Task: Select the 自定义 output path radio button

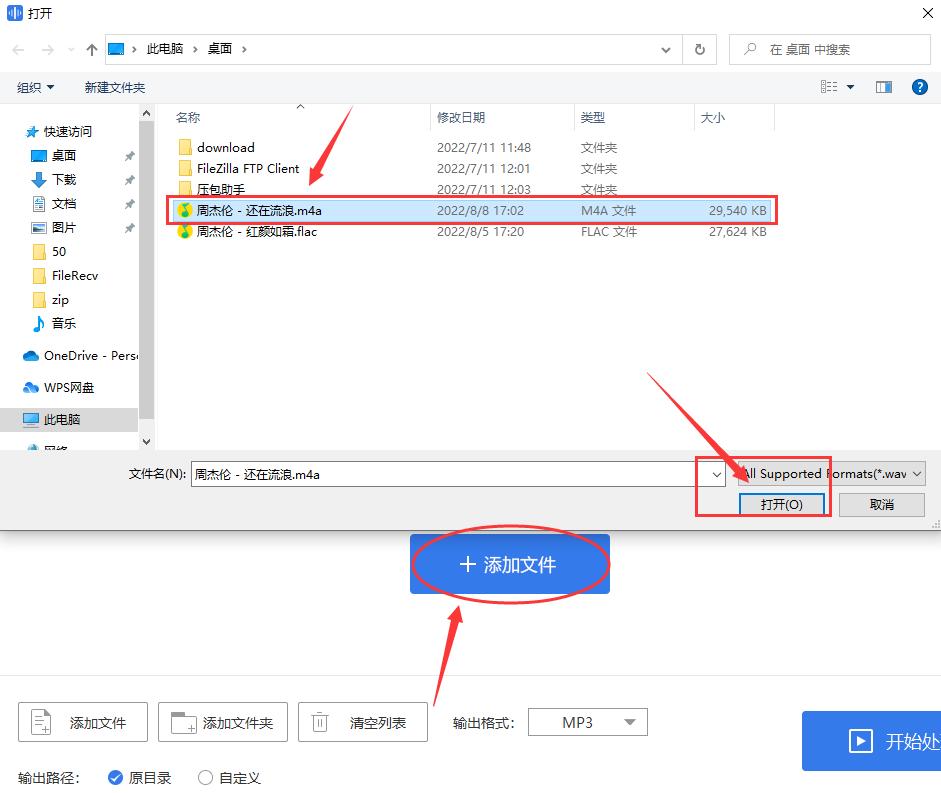Action: (203, 776)
